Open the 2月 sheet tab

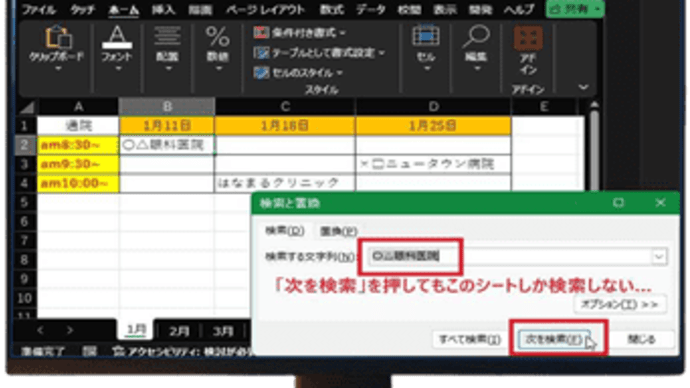[179, 331]
